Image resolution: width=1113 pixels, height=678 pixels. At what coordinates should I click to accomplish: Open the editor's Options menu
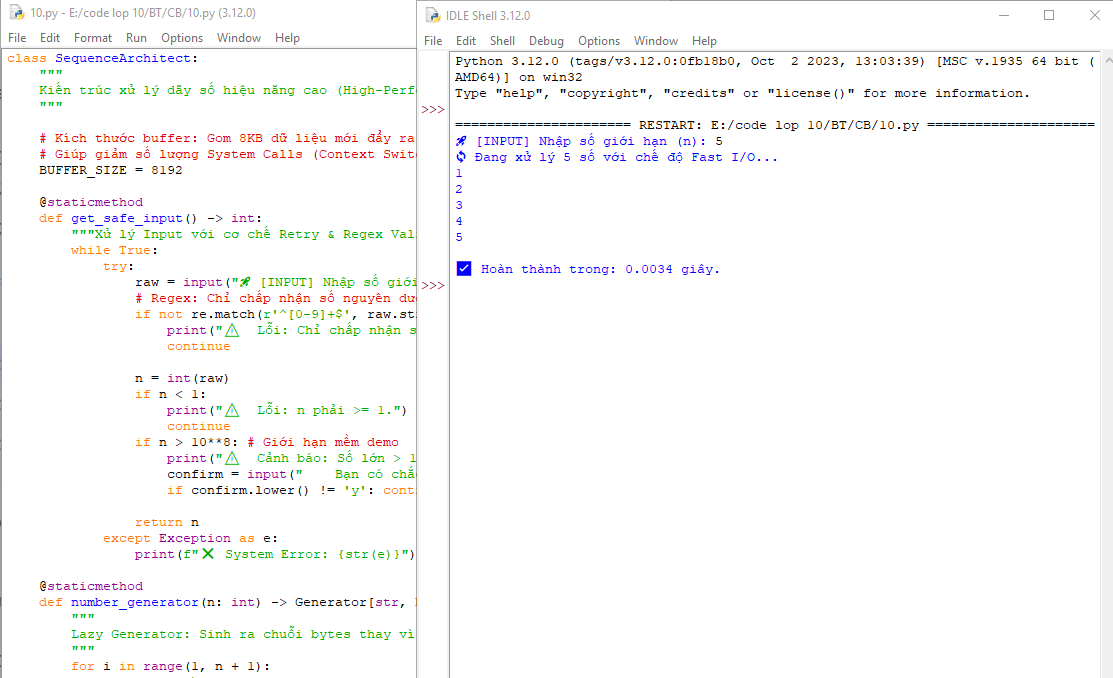(182, 38)
